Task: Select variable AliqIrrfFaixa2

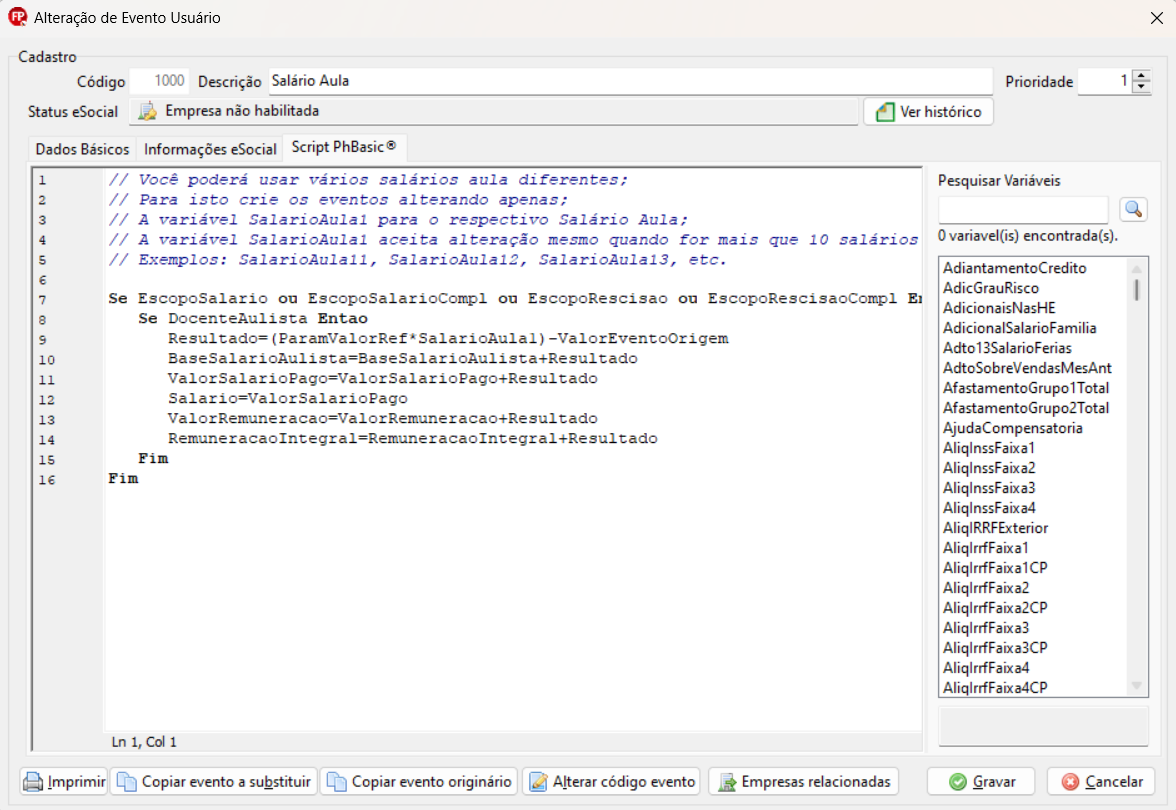Action: (x=986, y=588)
